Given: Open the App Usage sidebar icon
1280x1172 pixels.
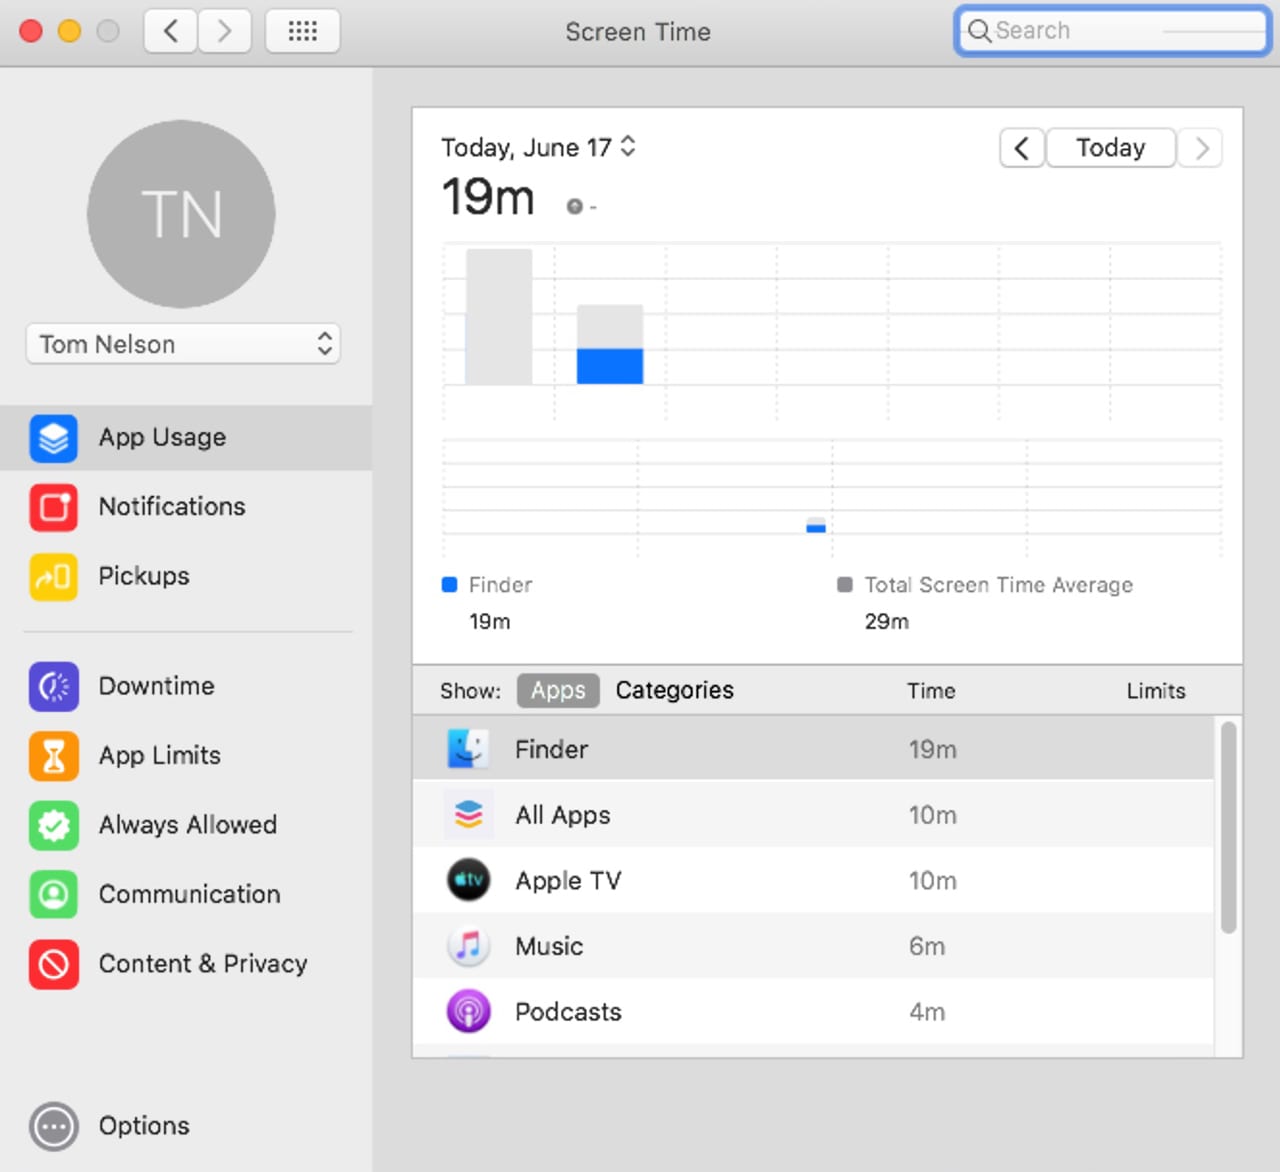Looking at the screenshot, I should pyautogui.click(x=53, y=438).
